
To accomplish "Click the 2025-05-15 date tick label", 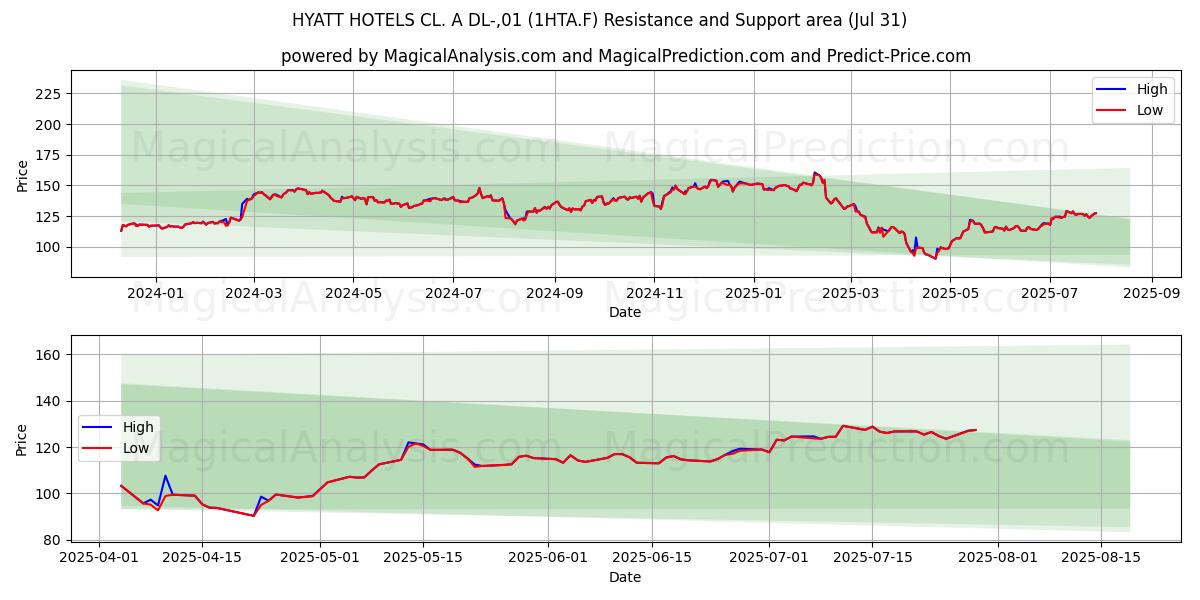I will pyautogui.click(x=423, y=558).
